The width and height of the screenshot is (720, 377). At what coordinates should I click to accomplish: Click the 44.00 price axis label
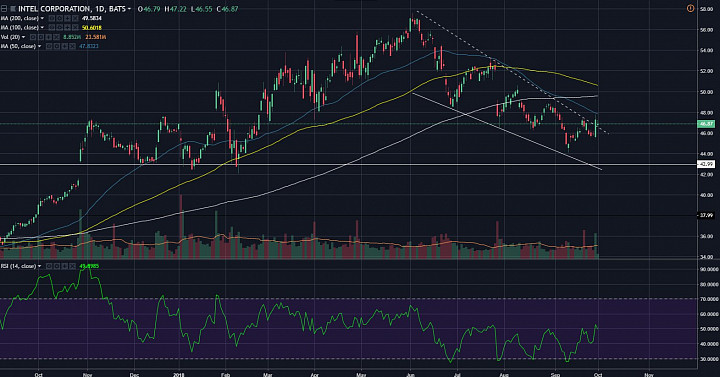pyautogui.click(x=706, y=154)
